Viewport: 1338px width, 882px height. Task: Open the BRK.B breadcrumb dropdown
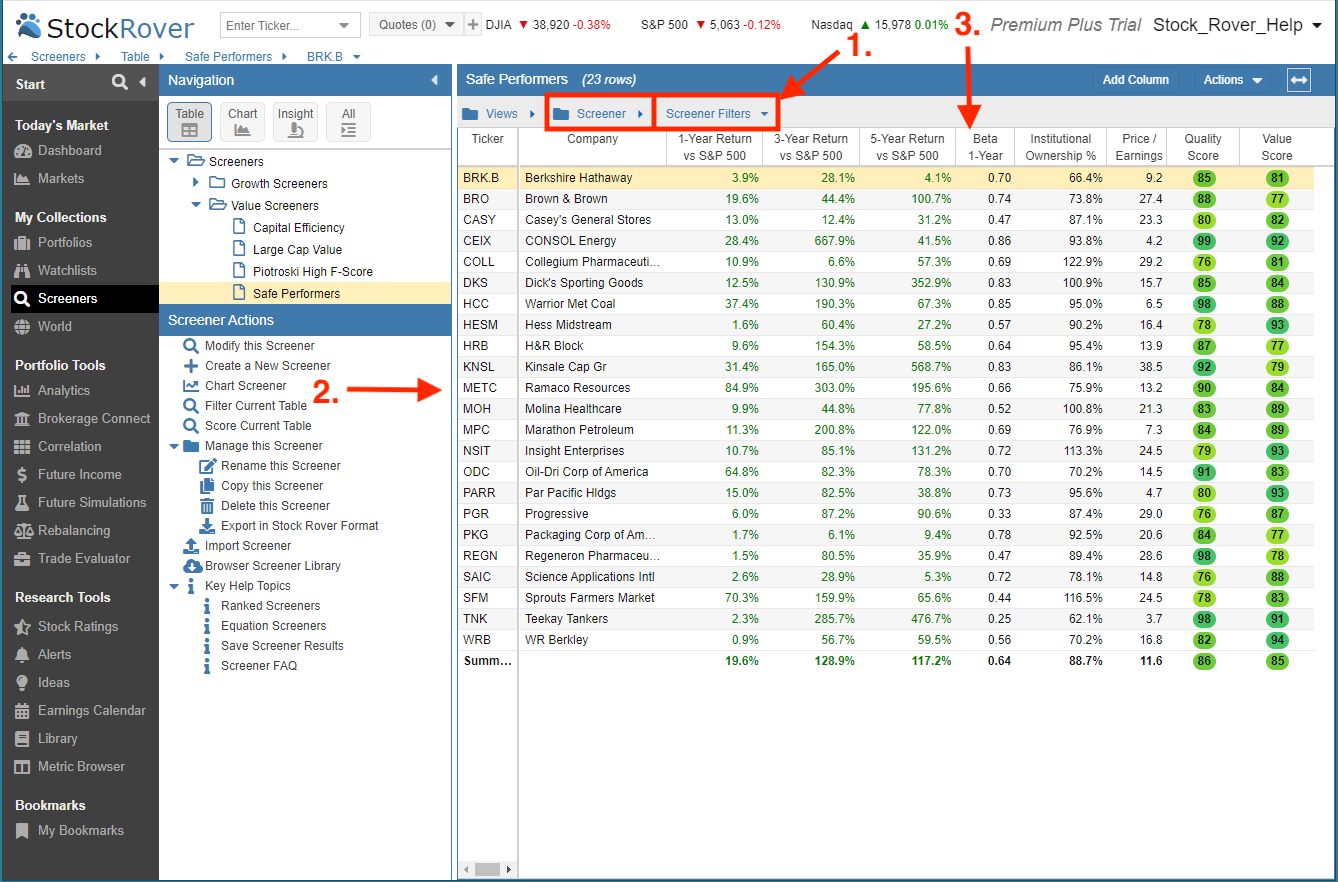coord(334,57)
